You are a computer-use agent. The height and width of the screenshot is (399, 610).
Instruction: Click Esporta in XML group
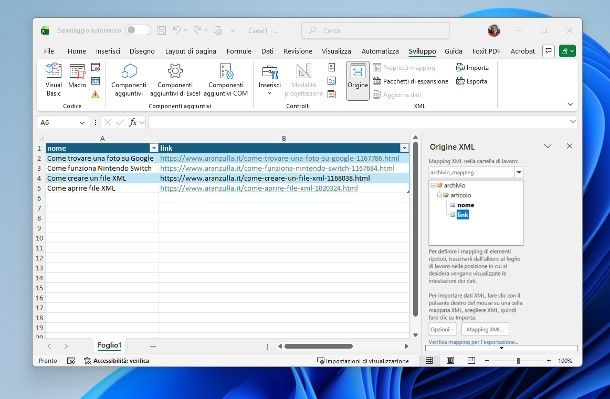472,81
